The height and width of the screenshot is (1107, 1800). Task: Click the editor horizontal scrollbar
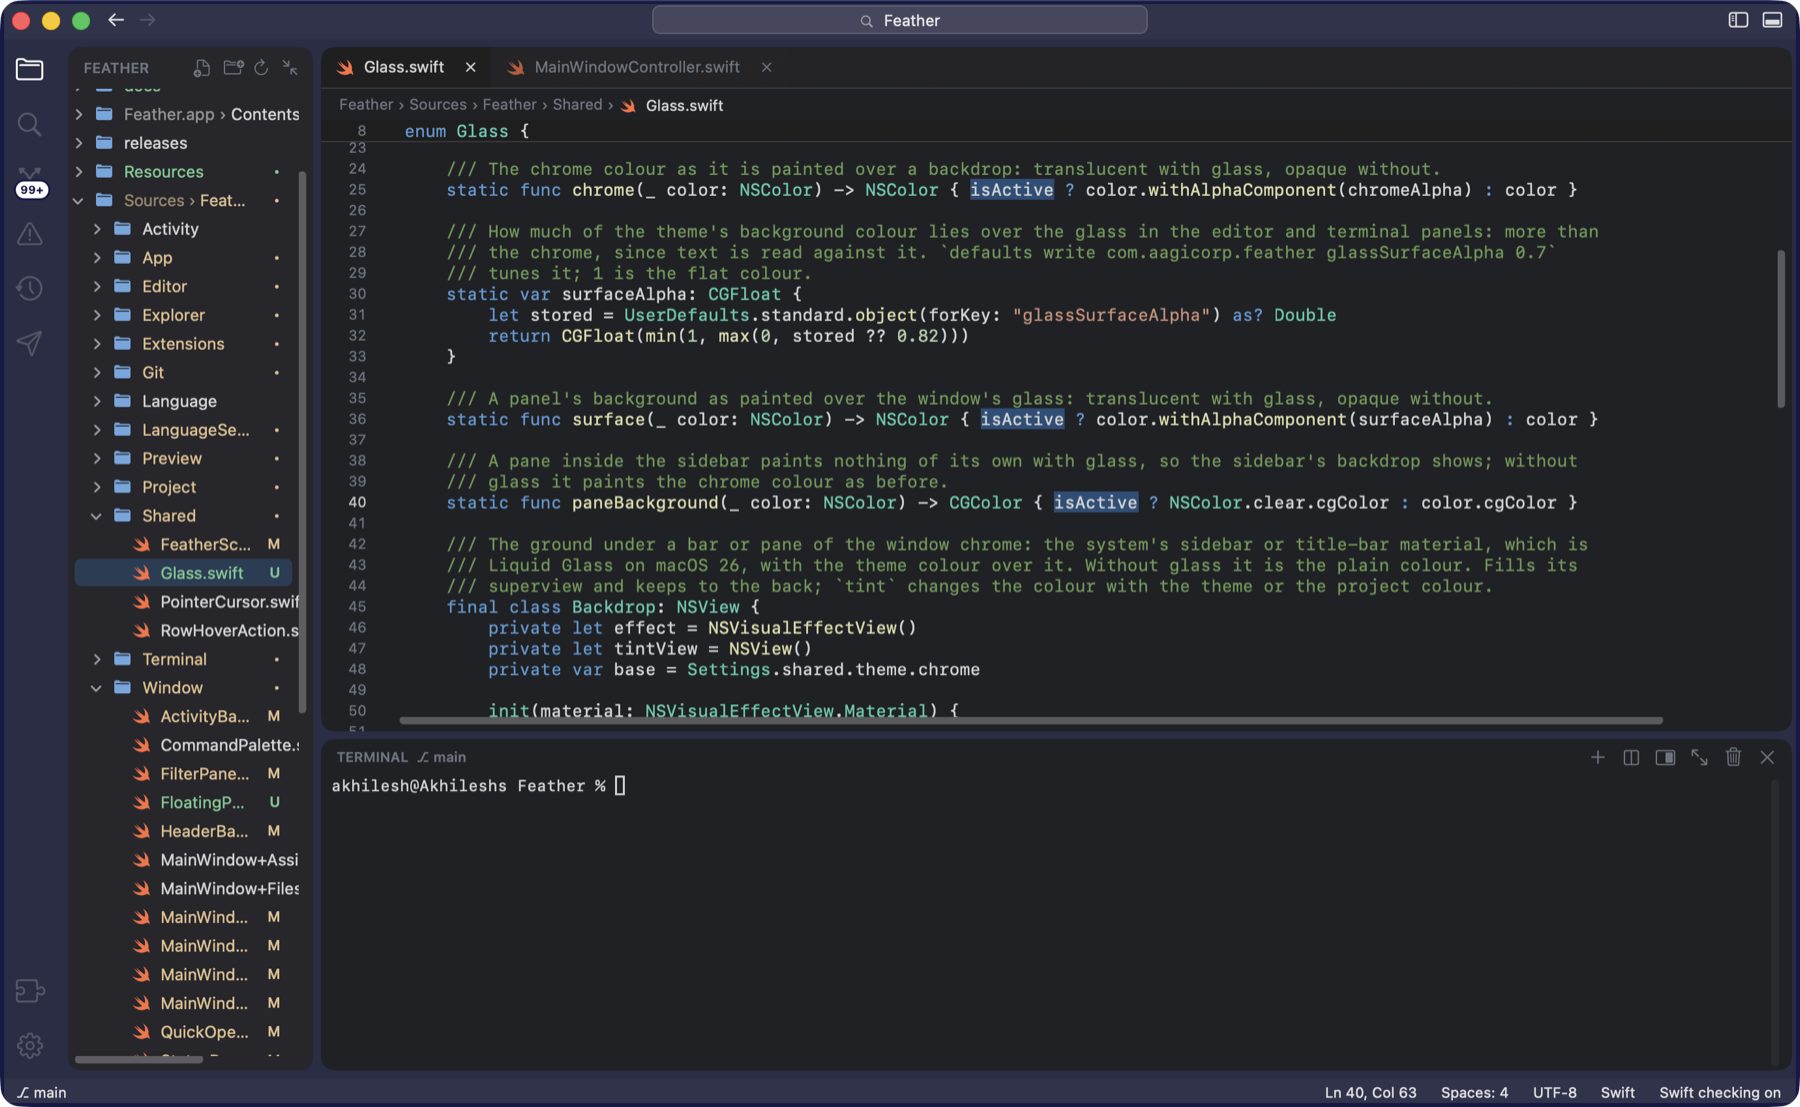click(1031, 720)
